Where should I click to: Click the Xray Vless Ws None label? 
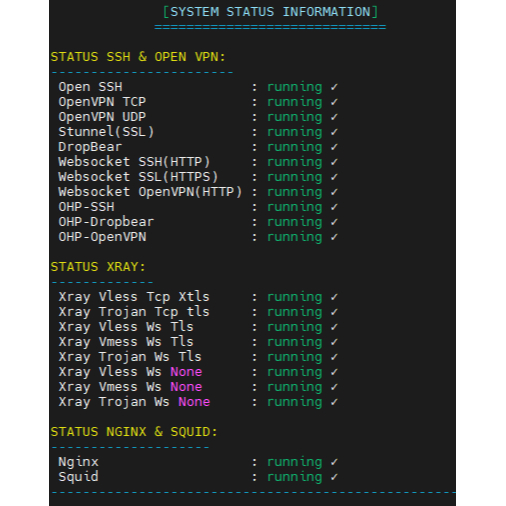click(x=130, y=372)
